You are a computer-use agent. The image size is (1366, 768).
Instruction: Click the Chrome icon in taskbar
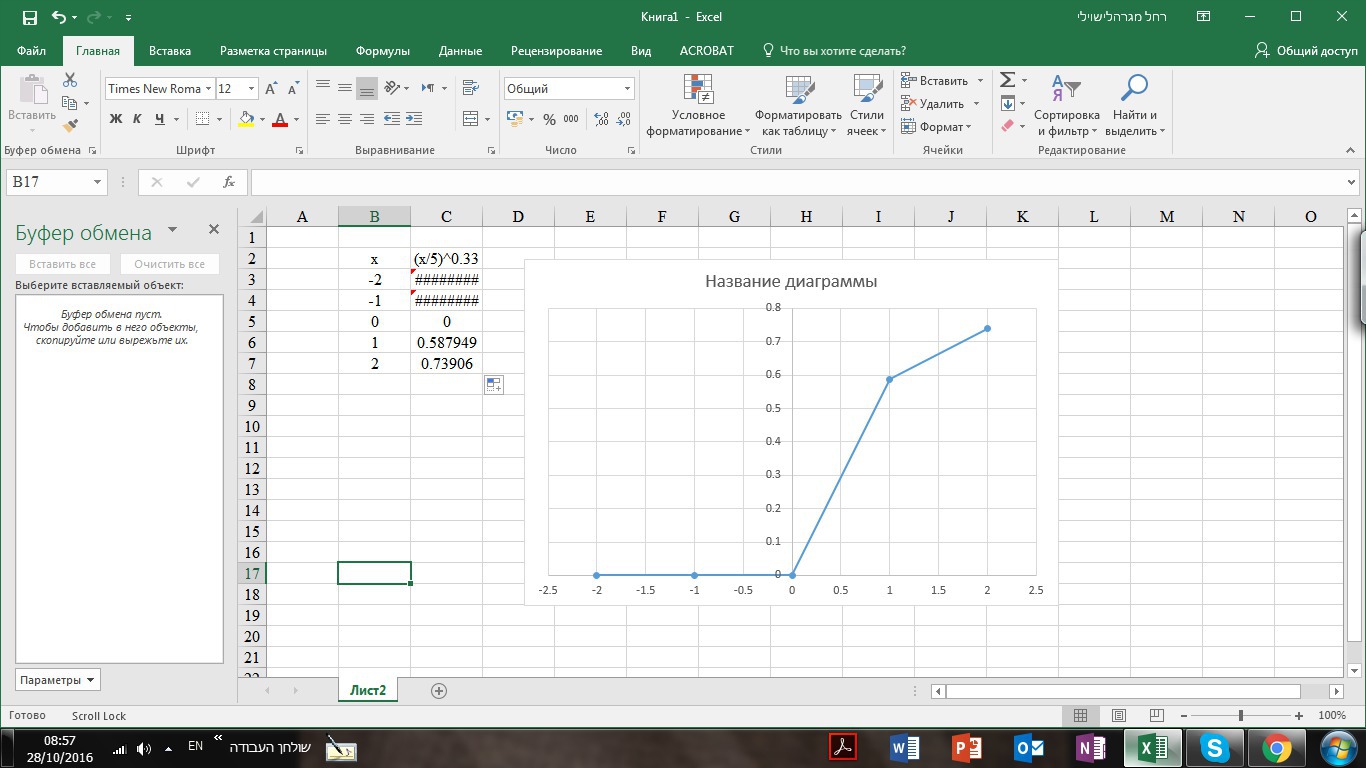point(1276,748)
